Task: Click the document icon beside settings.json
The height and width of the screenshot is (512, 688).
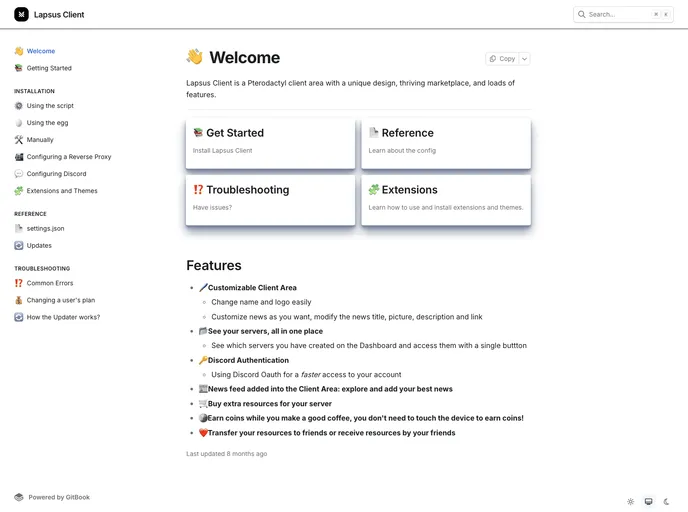Action: (18, 228)
